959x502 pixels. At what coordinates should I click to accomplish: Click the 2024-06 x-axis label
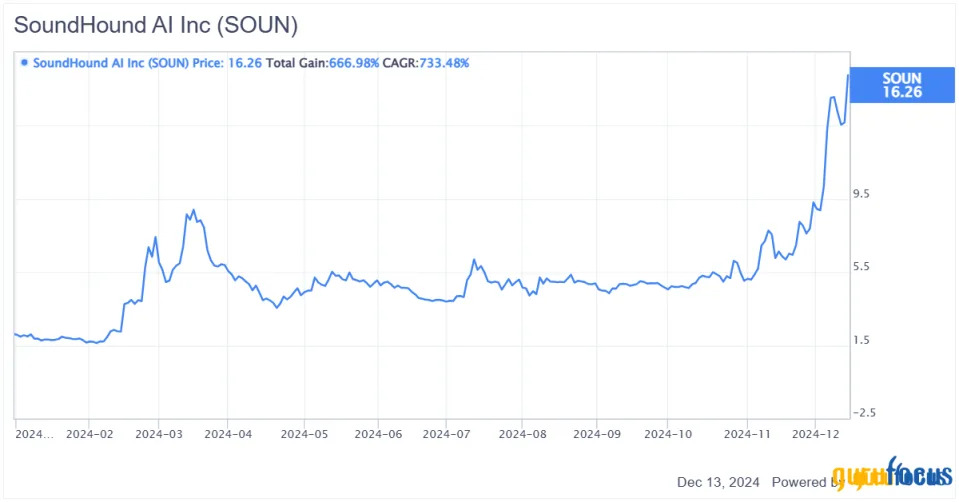point(378,434)
